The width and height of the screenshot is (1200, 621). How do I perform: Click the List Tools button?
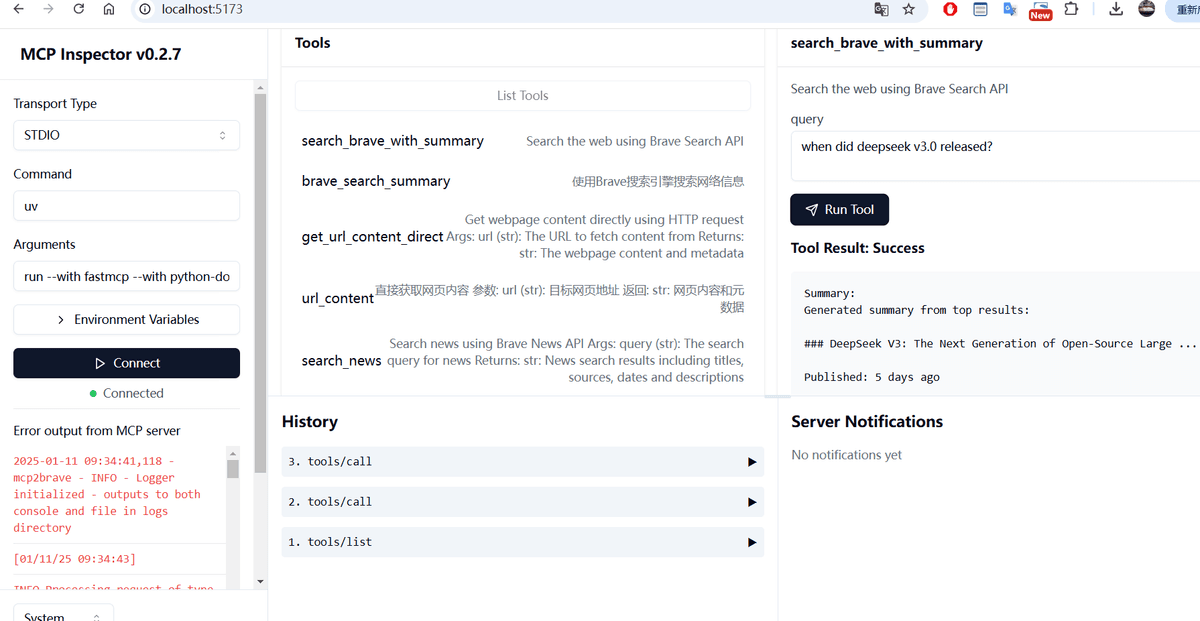(x=522, y=96)
